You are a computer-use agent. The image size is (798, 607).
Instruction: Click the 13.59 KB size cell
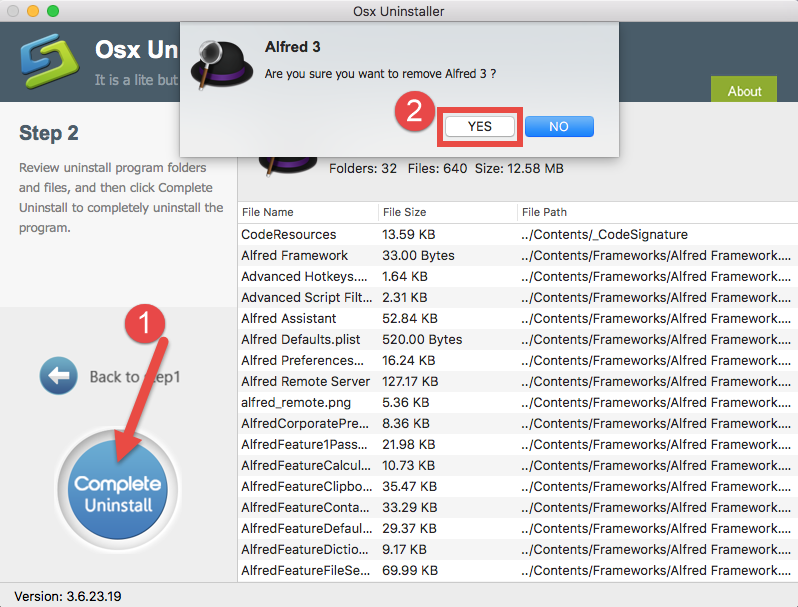[x=409, y=235]
